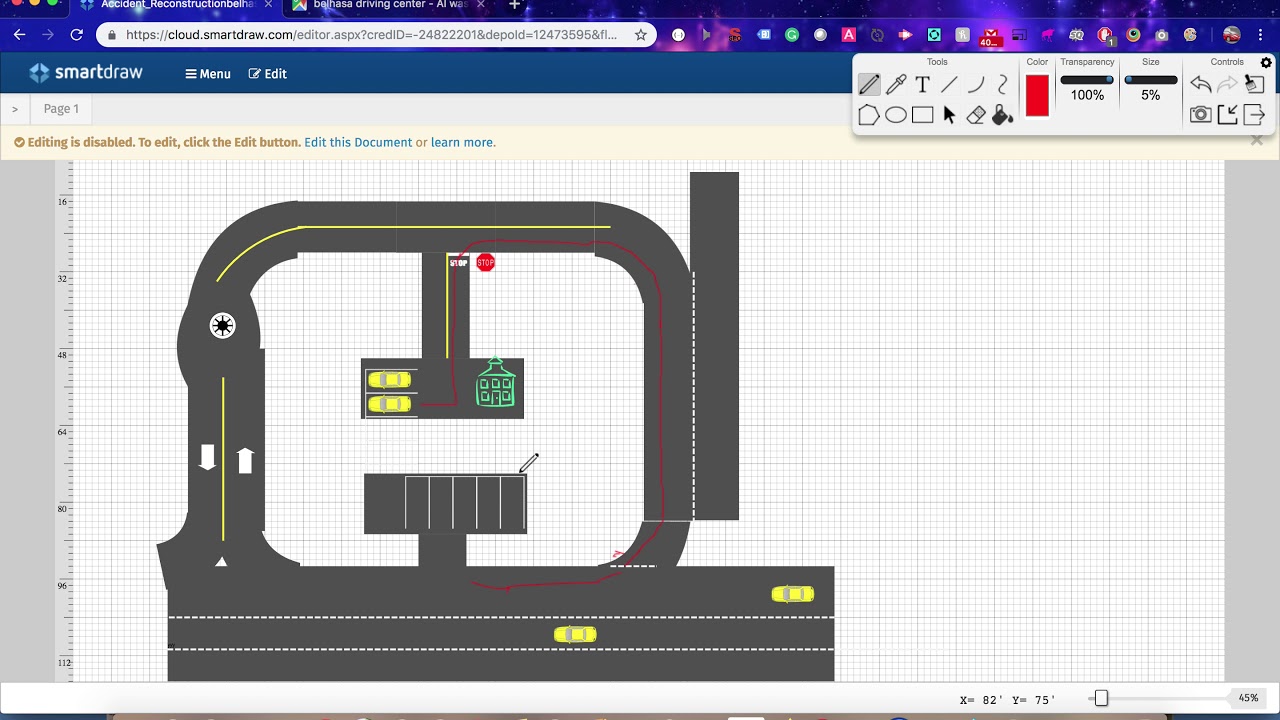
Task: Open the red drawing Color swatch
Action: (1037, 96)
